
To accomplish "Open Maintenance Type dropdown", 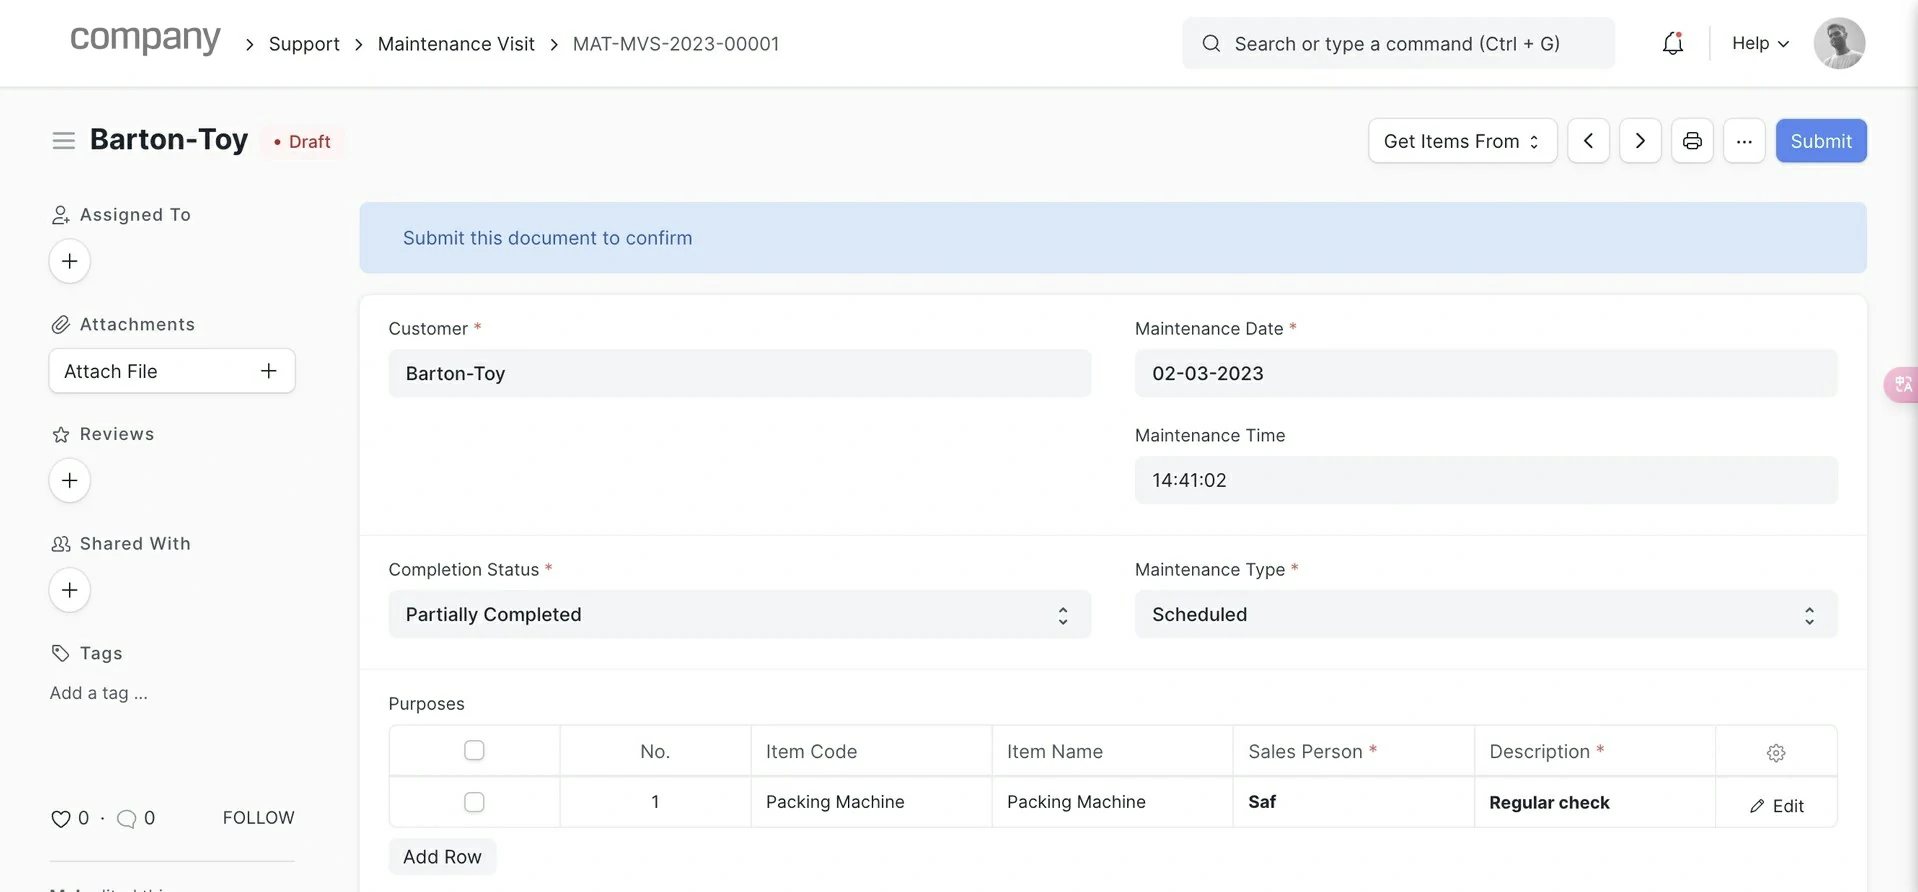I will coord(1485,615).
